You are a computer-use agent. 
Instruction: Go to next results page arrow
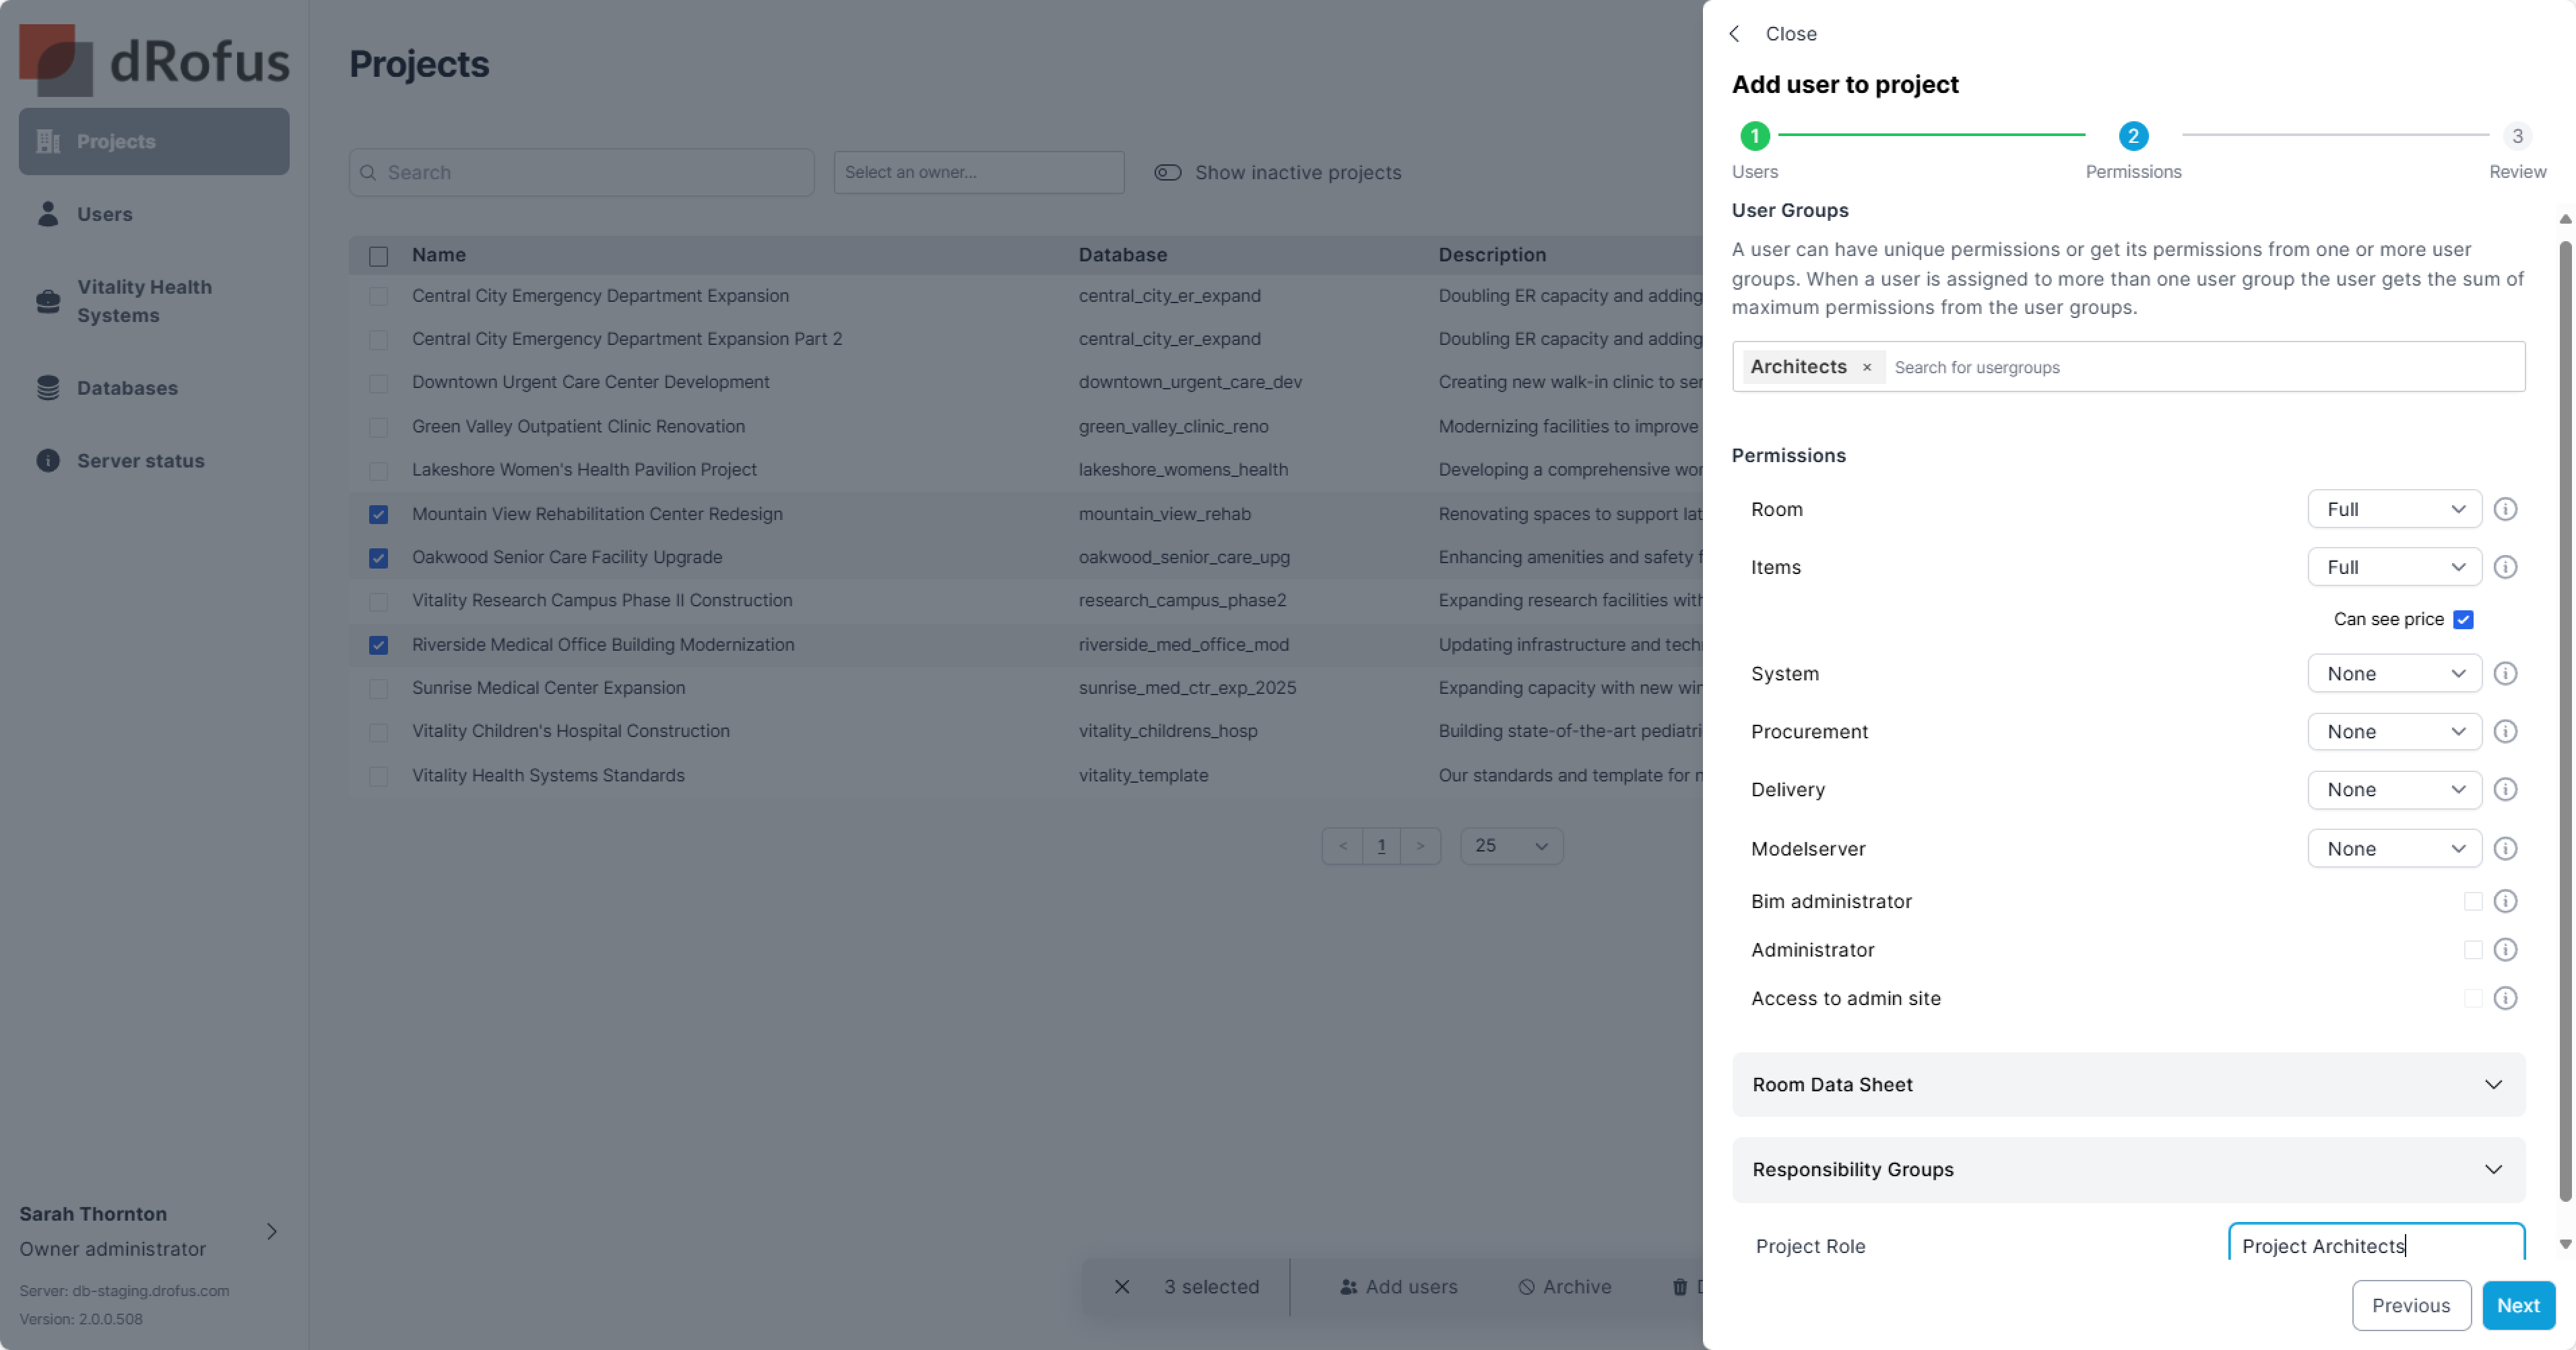[1420, 846]
